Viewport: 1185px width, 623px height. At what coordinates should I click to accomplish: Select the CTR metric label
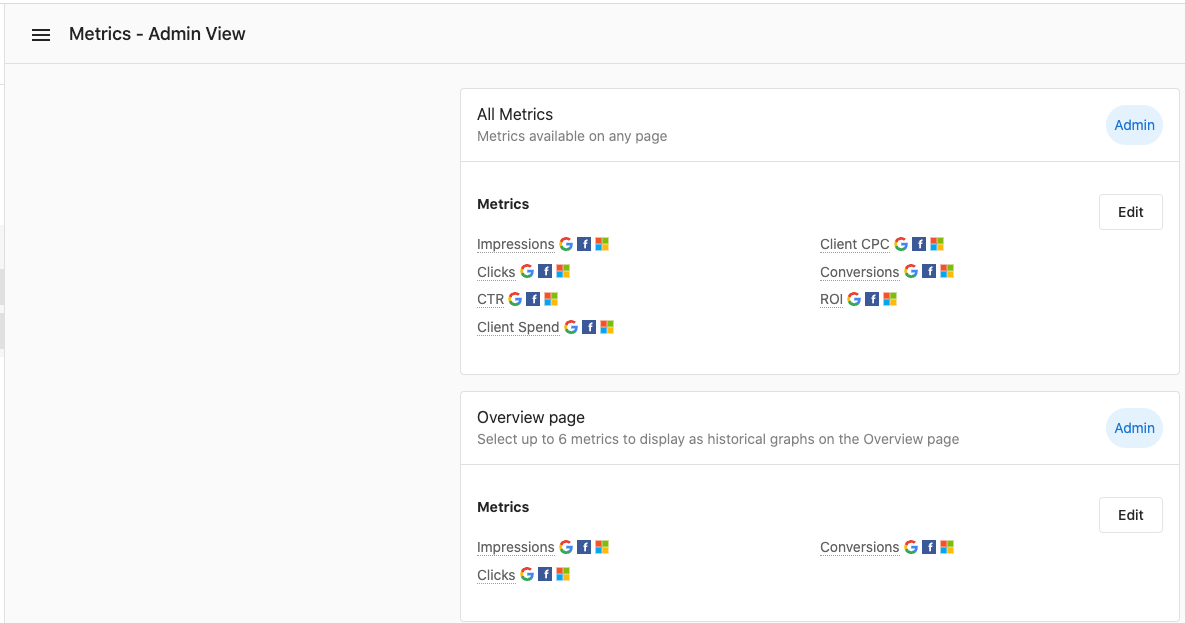click(490, 299)
